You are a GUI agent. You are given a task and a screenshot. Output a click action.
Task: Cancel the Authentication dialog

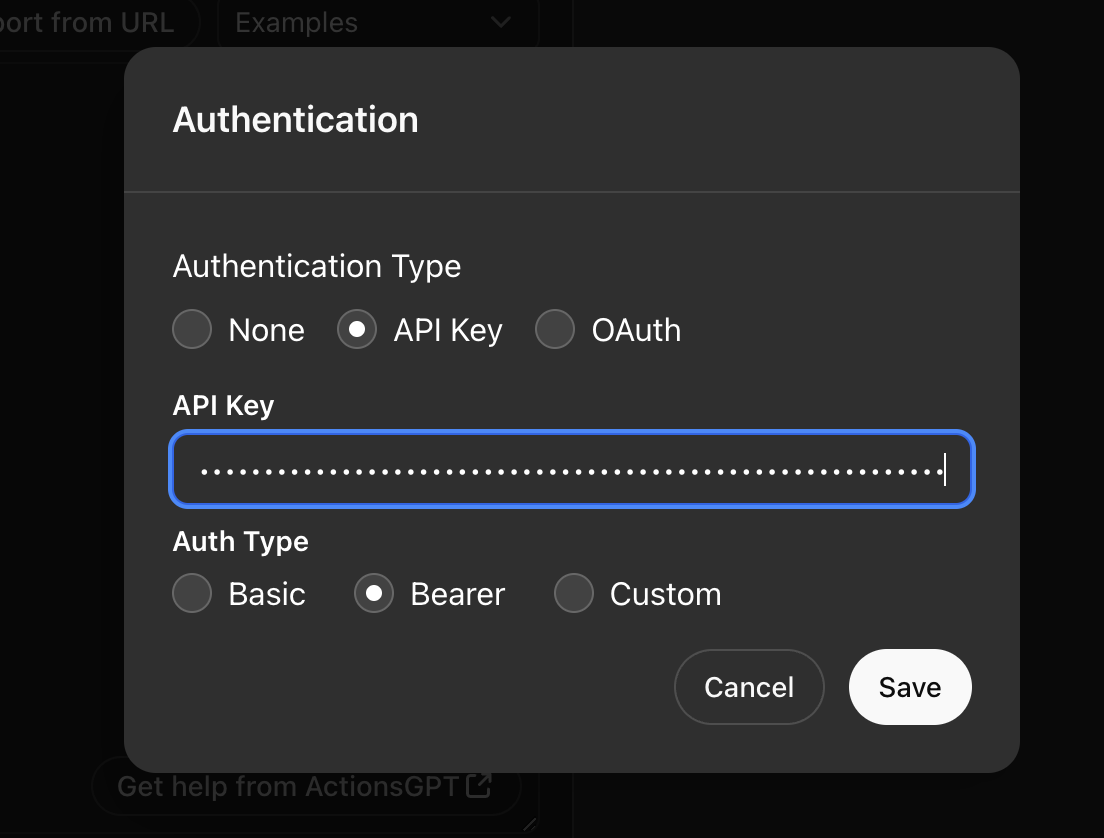[x=749, y=687]
